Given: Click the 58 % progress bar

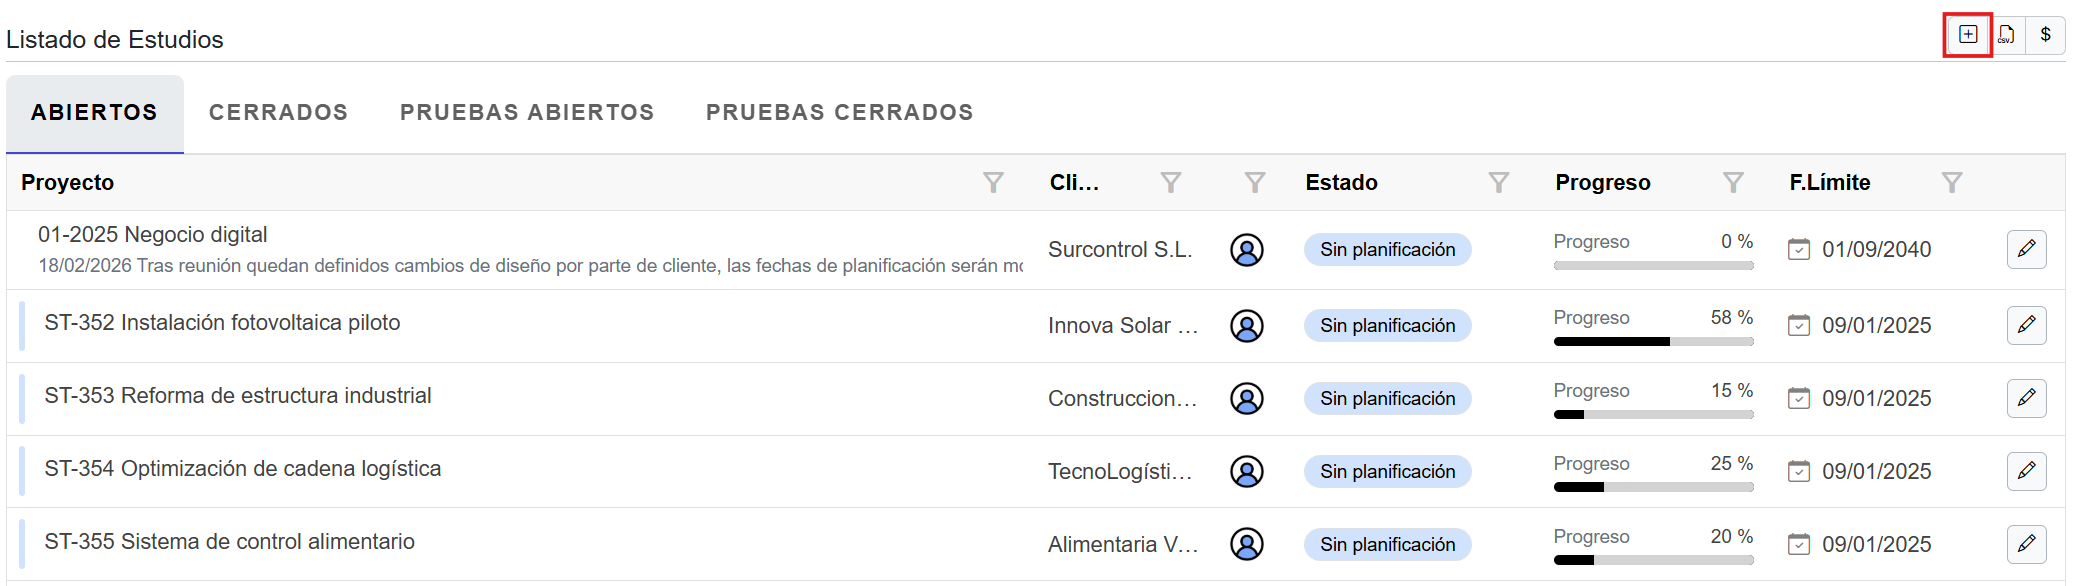Looking at the screenshot, I should pos(1653,341).
